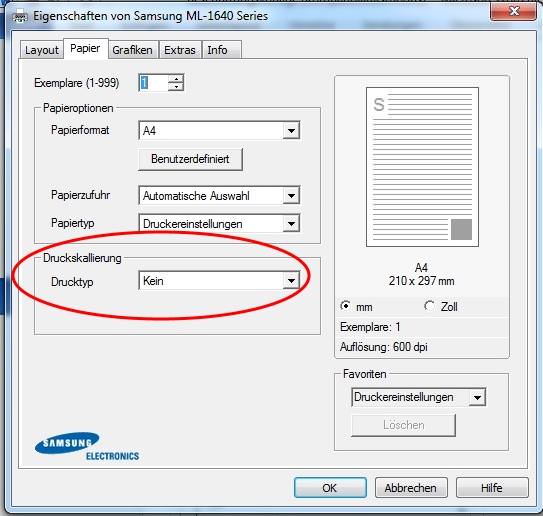
Task: Click the A4 page preview thumbnail
Action: [x=422, y=167]
